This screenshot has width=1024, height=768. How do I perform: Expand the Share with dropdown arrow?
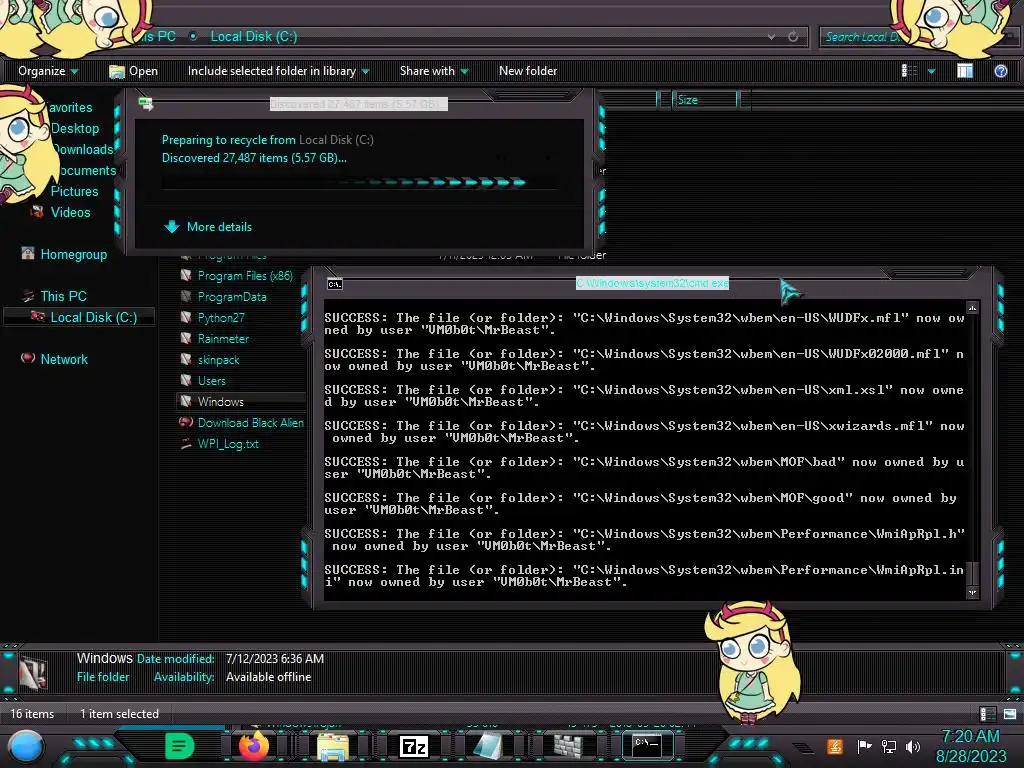[x=464, y=71]
